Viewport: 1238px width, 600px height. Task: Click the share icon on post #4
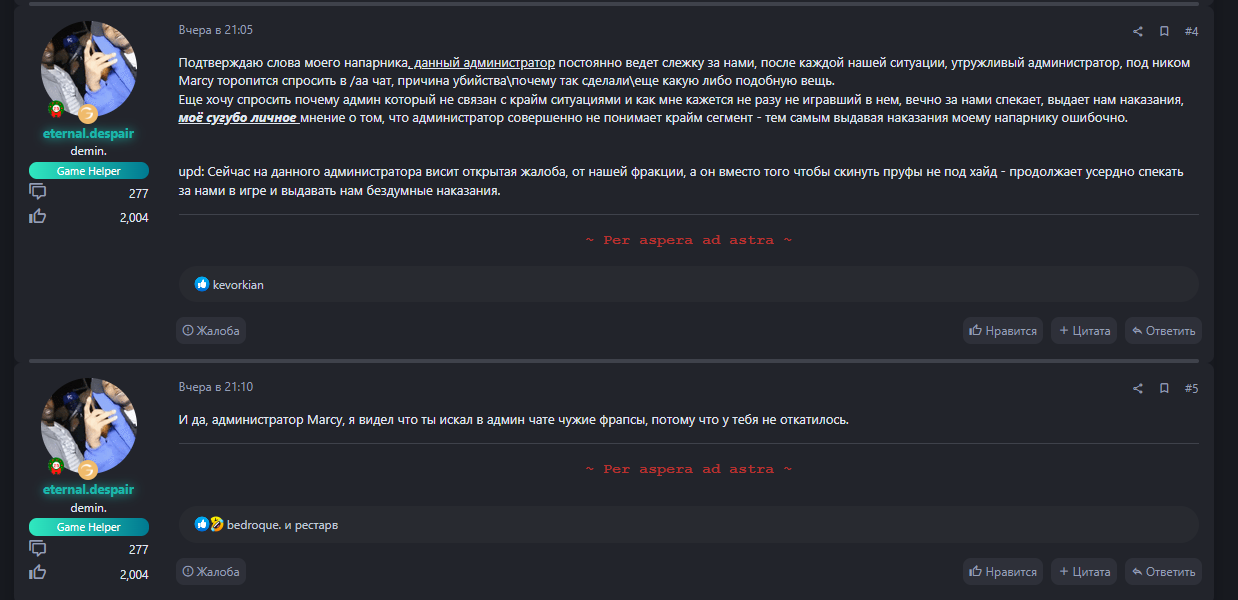tap(1137, 31)
